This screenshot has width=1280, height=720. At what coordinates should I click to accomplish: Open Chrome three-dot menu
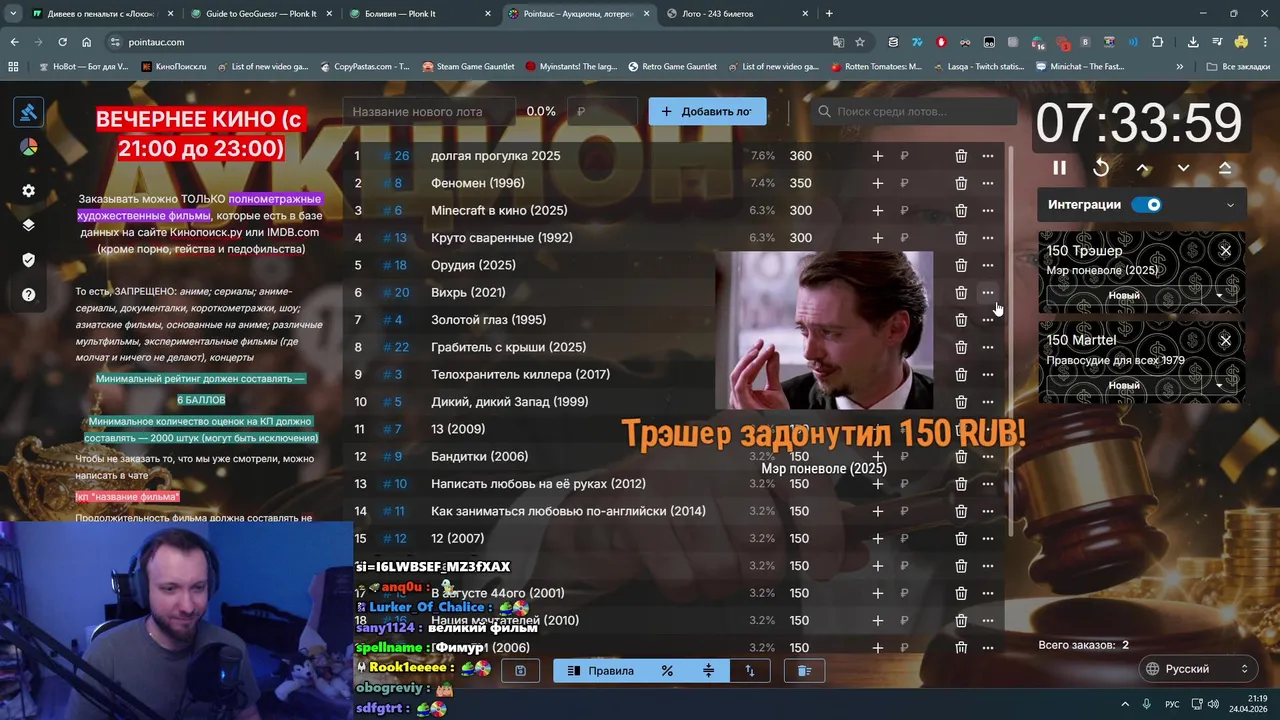coord(1263,42)
